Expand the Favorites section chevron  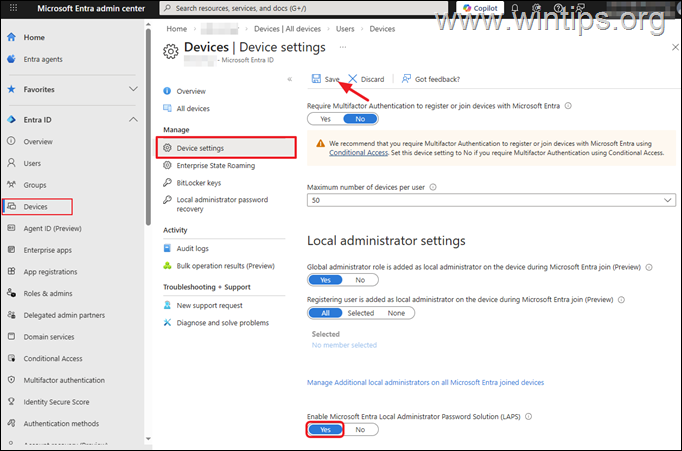click(133, 89)
